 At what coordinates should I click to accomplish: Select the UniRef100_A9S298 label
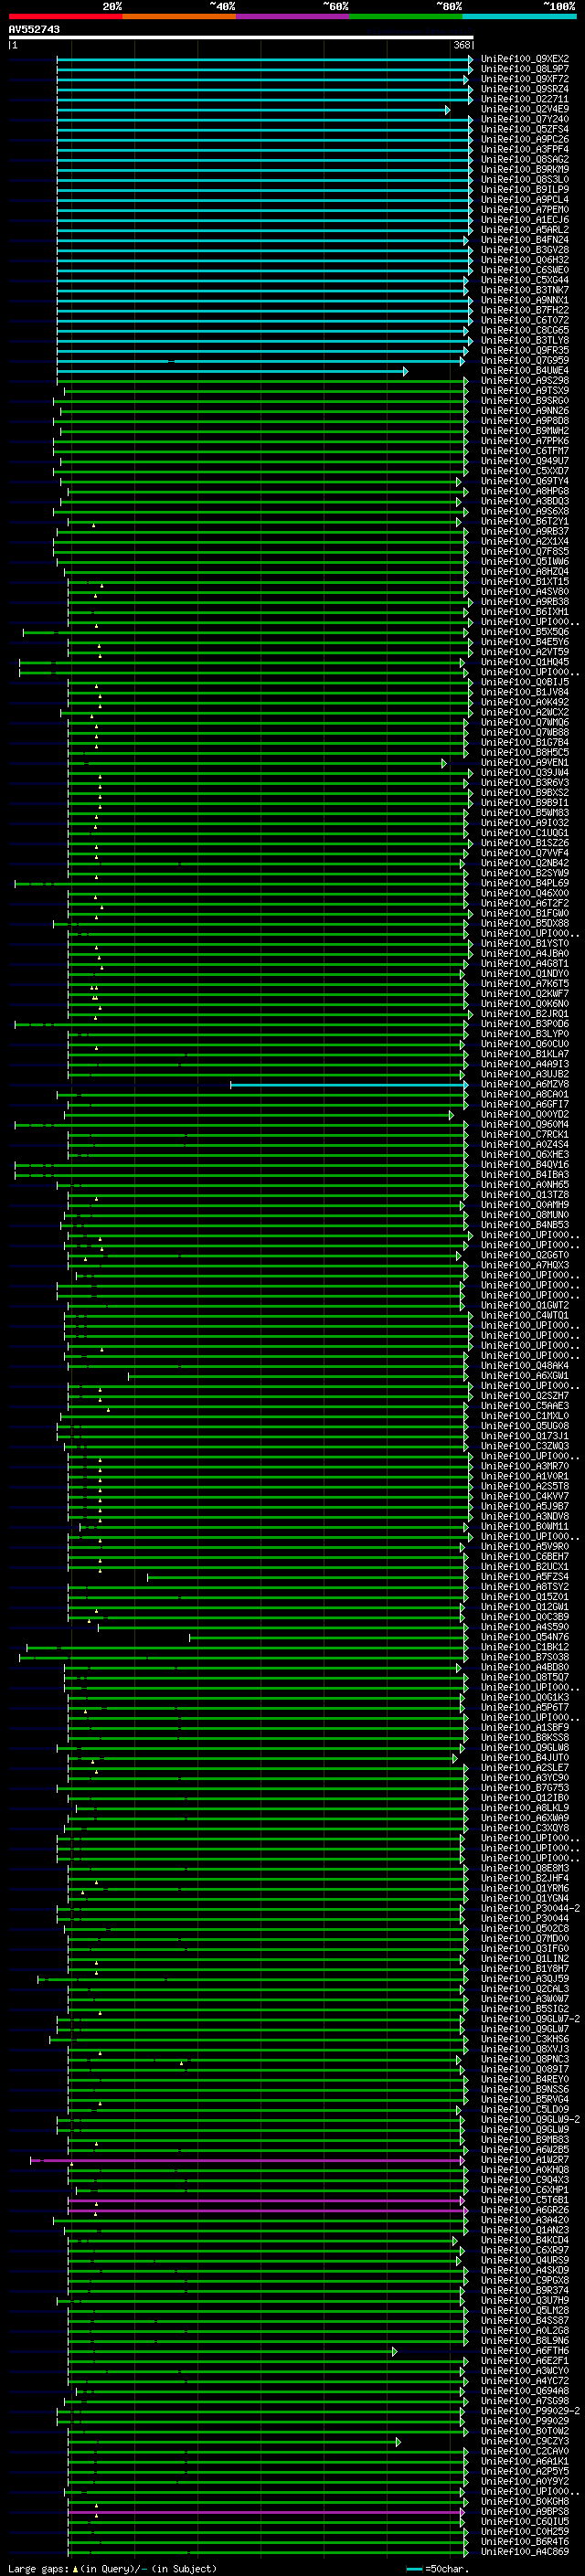pos(525,381)
